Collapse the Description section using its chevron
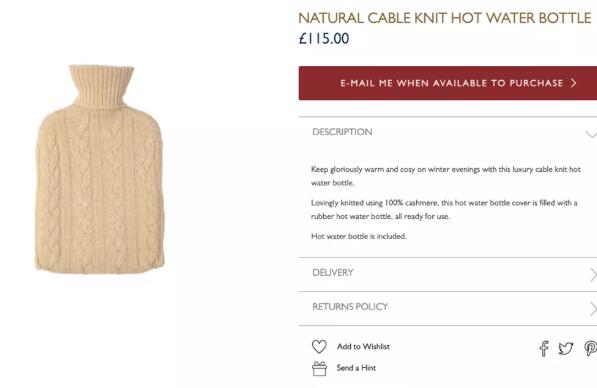Image resolution: width=597 pixels, height=388 pixels. [591, 134]
